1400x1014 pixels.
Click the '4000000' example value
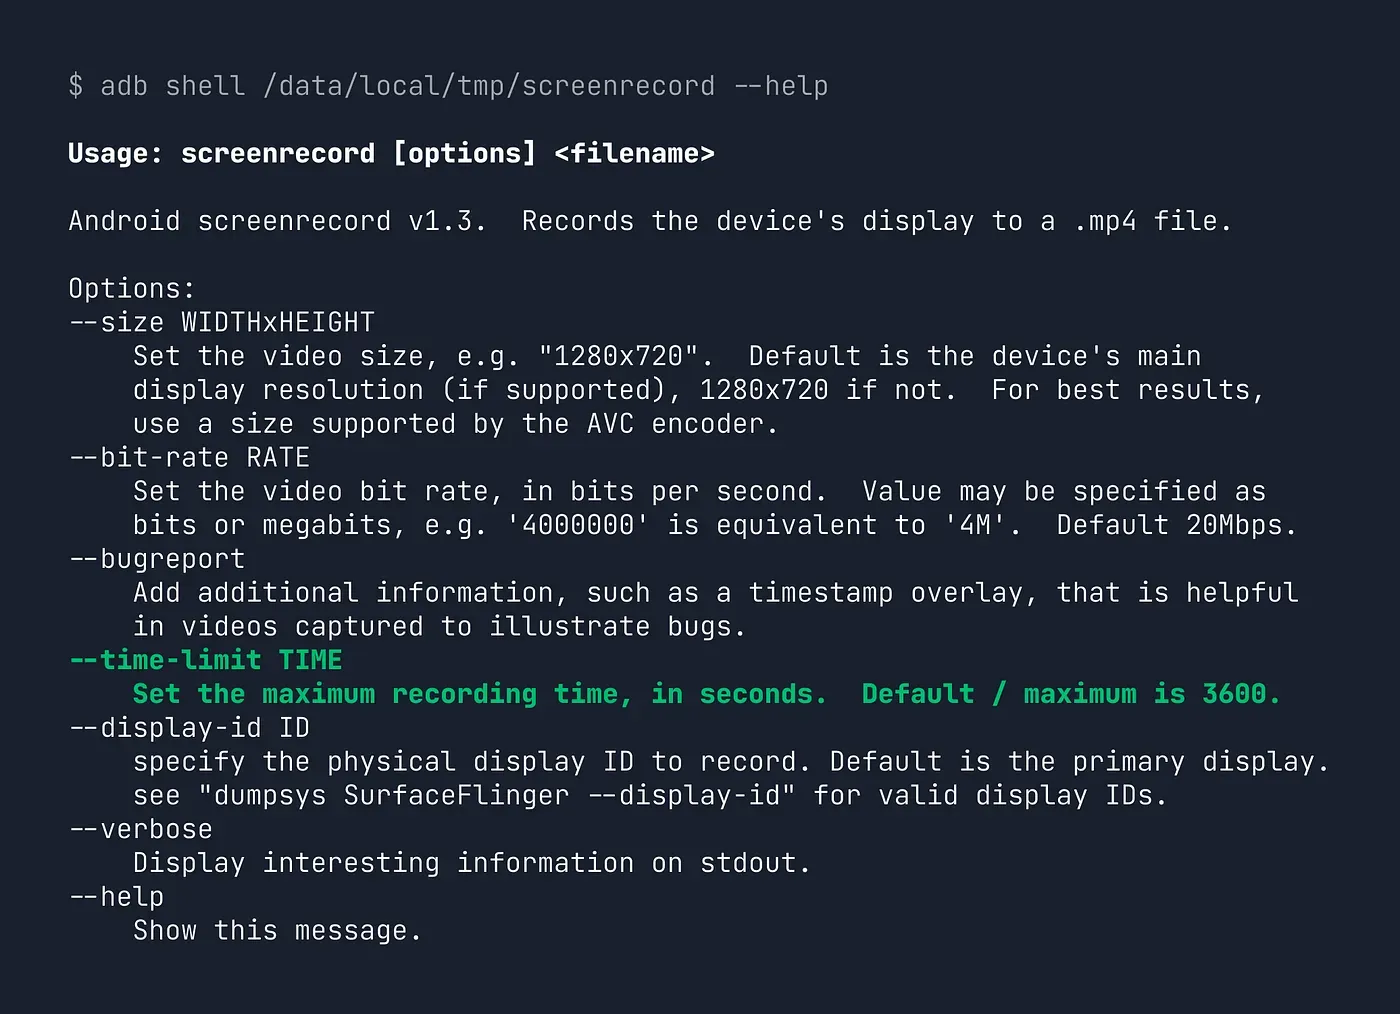578,525
